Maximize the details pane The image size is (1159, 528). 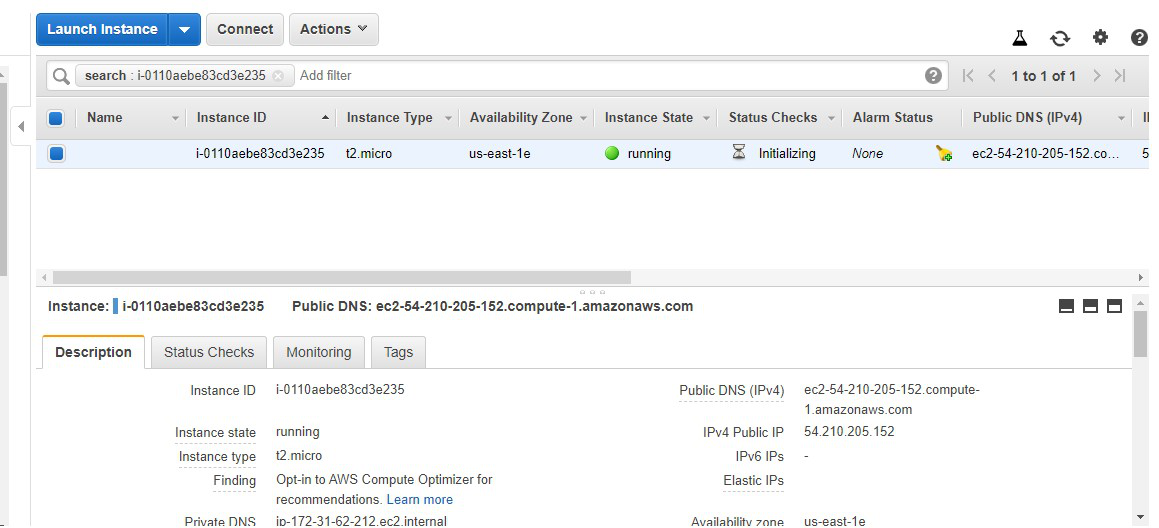[x=1115, y=306]
